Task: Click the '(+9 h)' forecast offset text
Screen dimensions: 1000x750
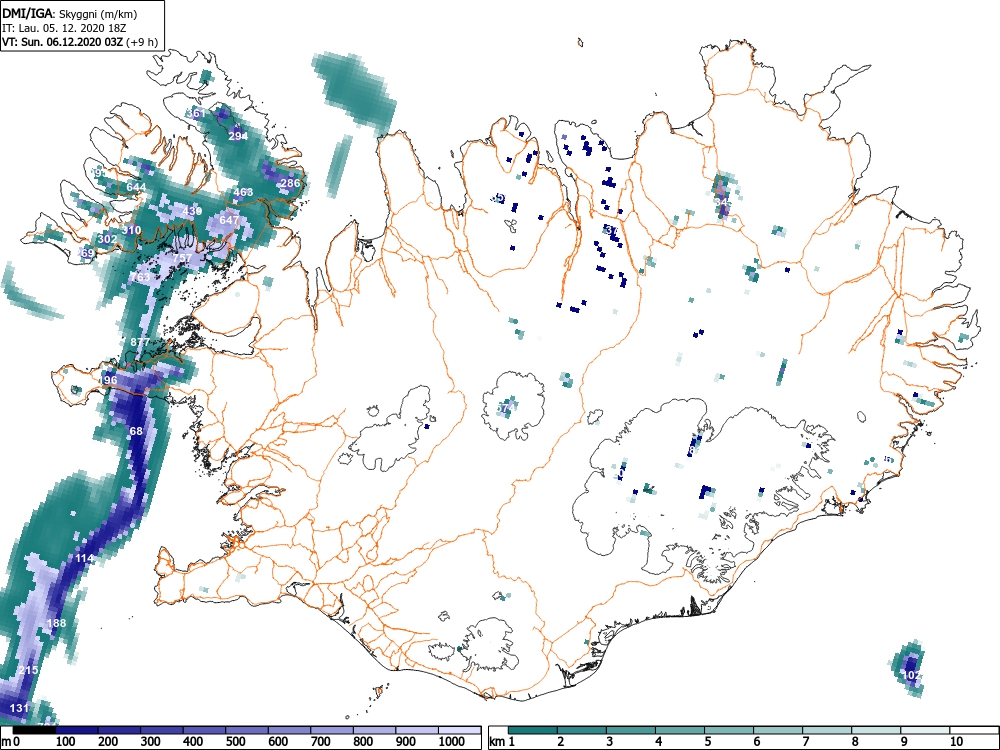Action: (142, 42)
